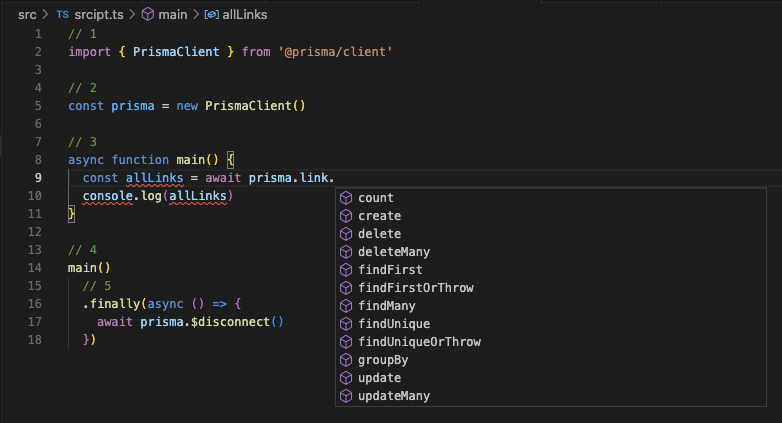The width and height of the screenshot is (782, 423).
Task: Click the TS file icon in breadcrumb
Action: (63, 15)
